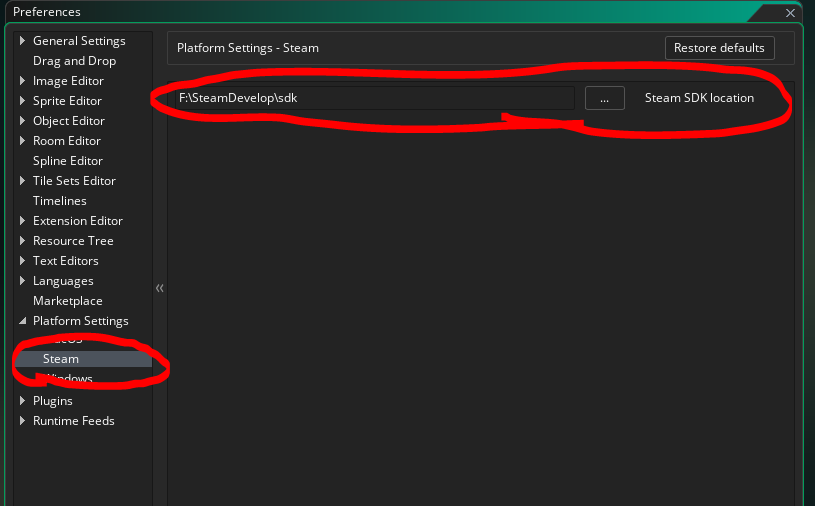
Task: Select Extension Editor preferences
Action: tap(77, 221)
